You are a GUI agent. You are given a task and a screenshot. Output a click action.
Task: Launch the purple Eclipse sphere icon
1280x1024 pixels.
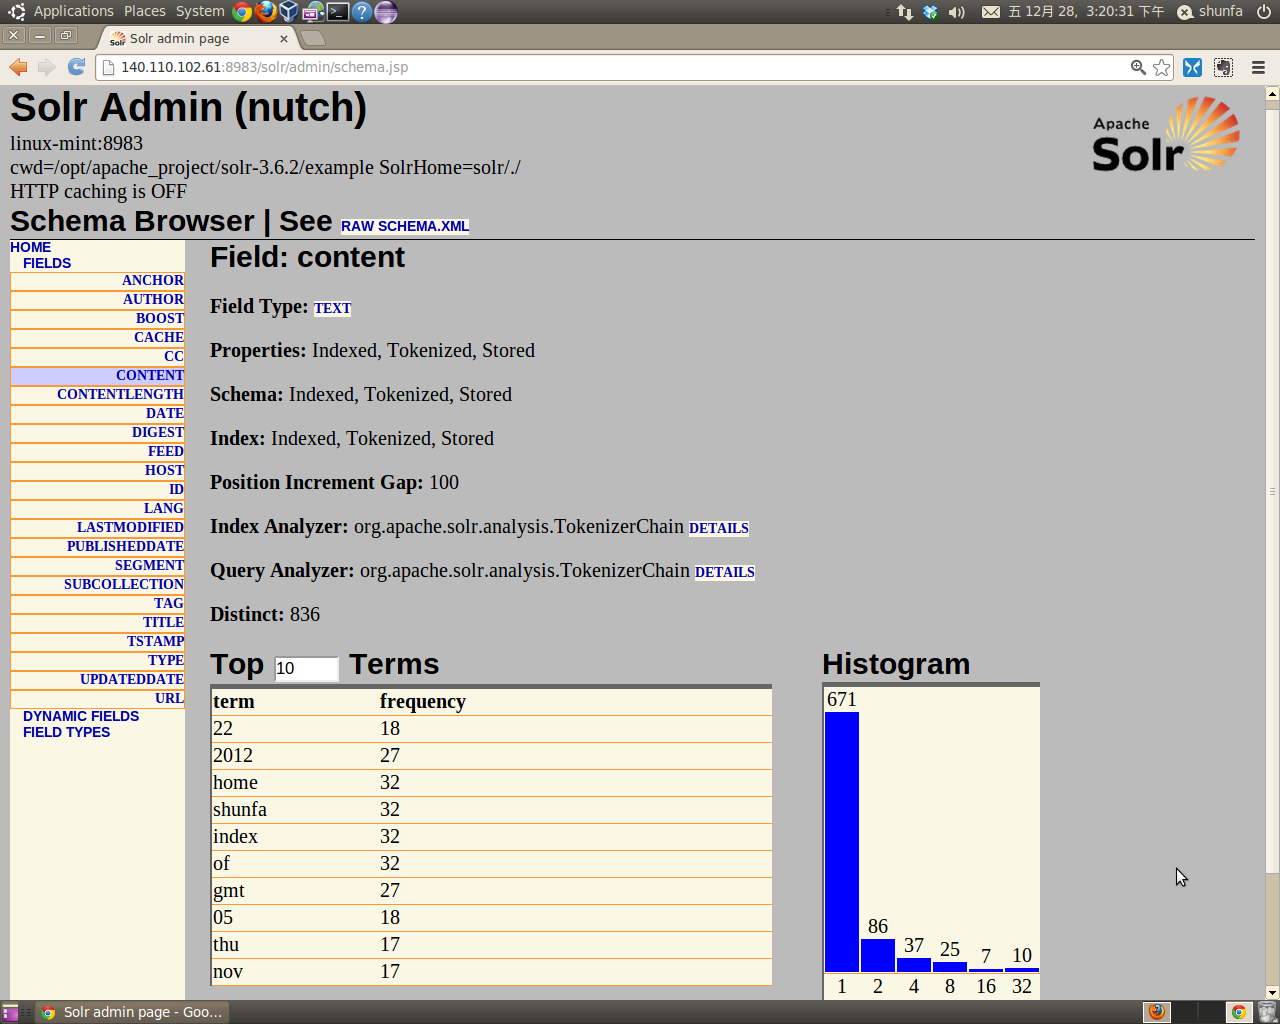pyautogui.click(x=386, y=12)
